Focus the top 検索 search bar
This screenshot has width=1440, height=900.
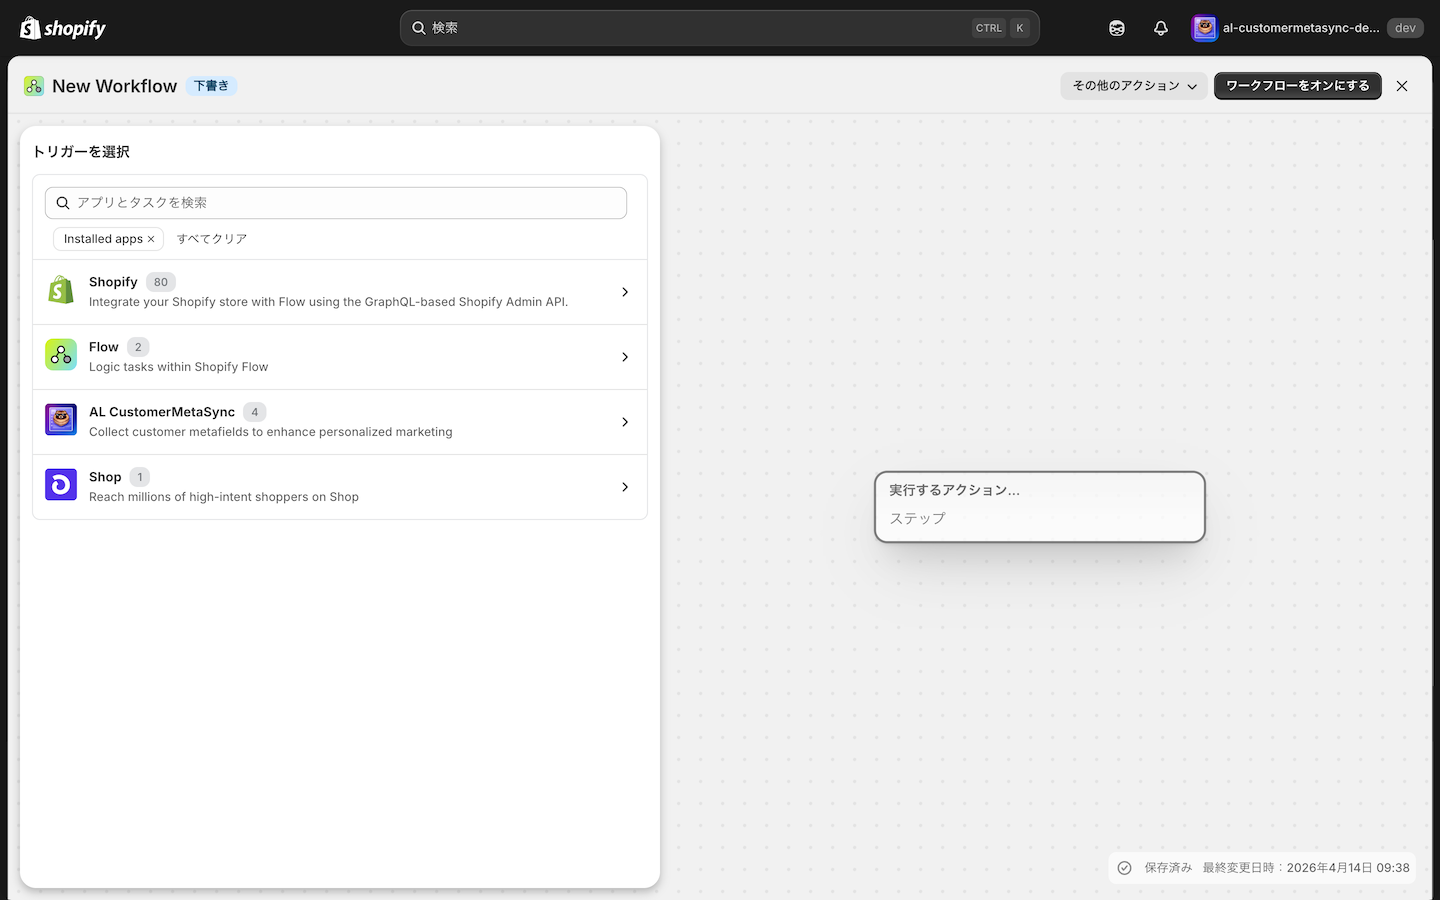[720, 28]
